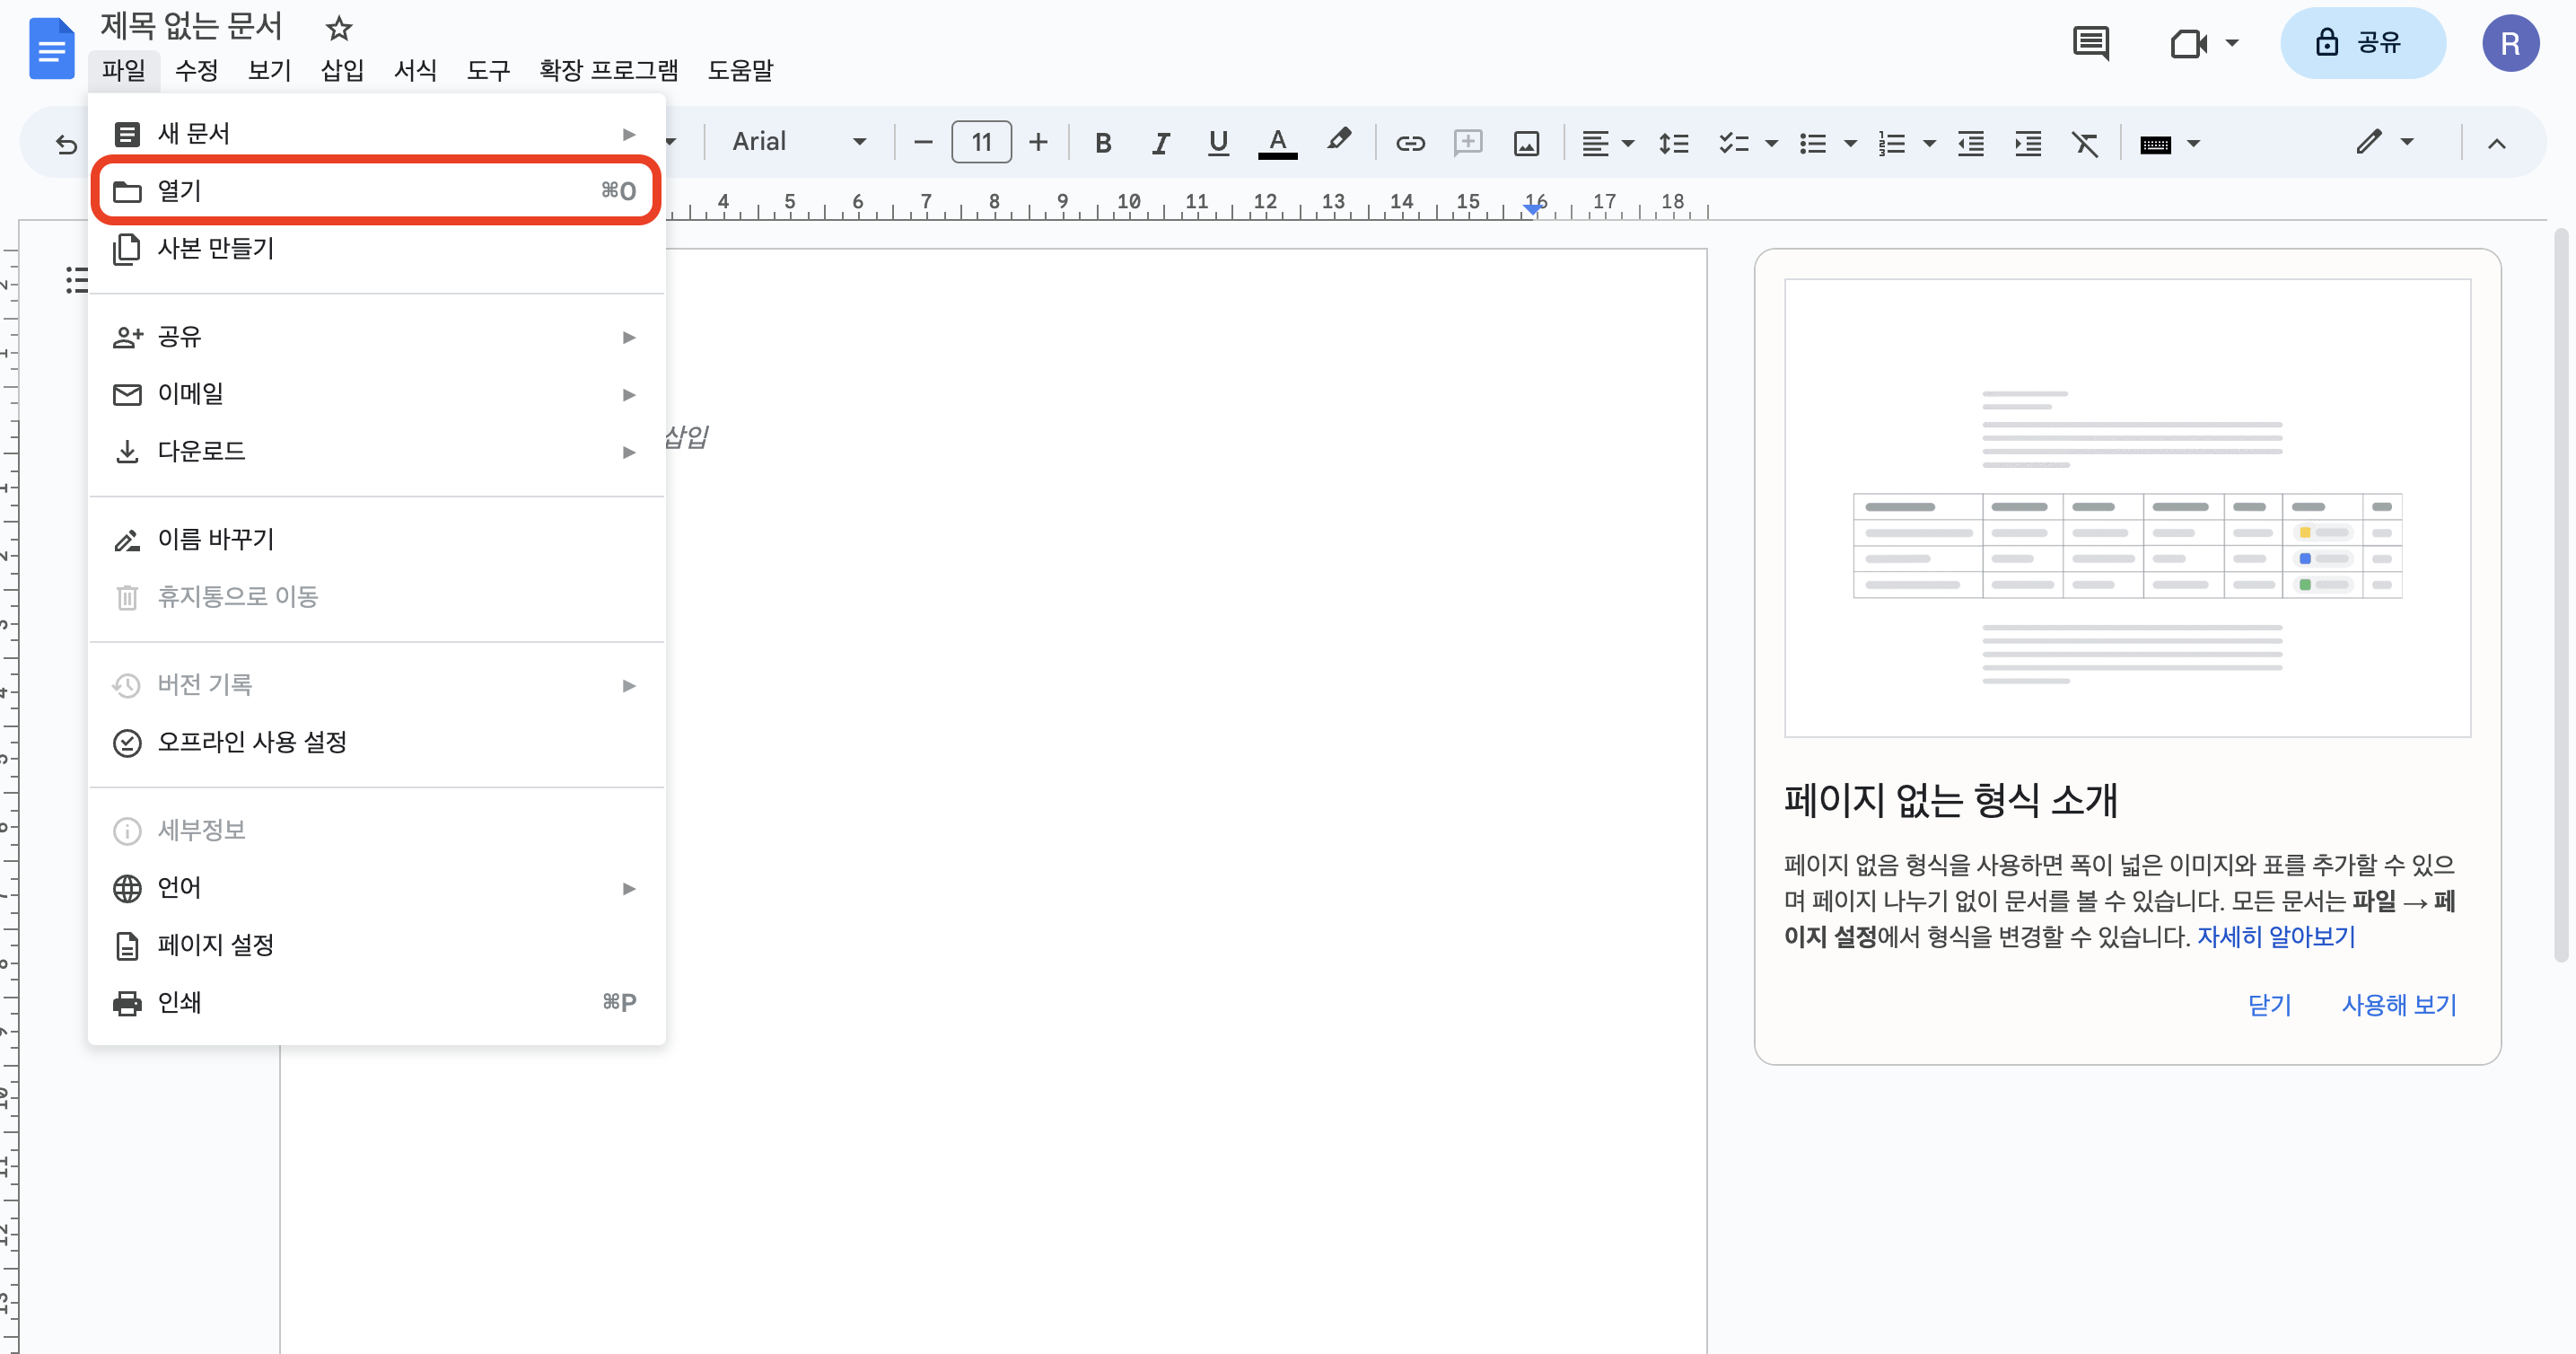The image size is (2576, 1354).
Task: Toggle italic formatting
Action: click(1160, 143)
